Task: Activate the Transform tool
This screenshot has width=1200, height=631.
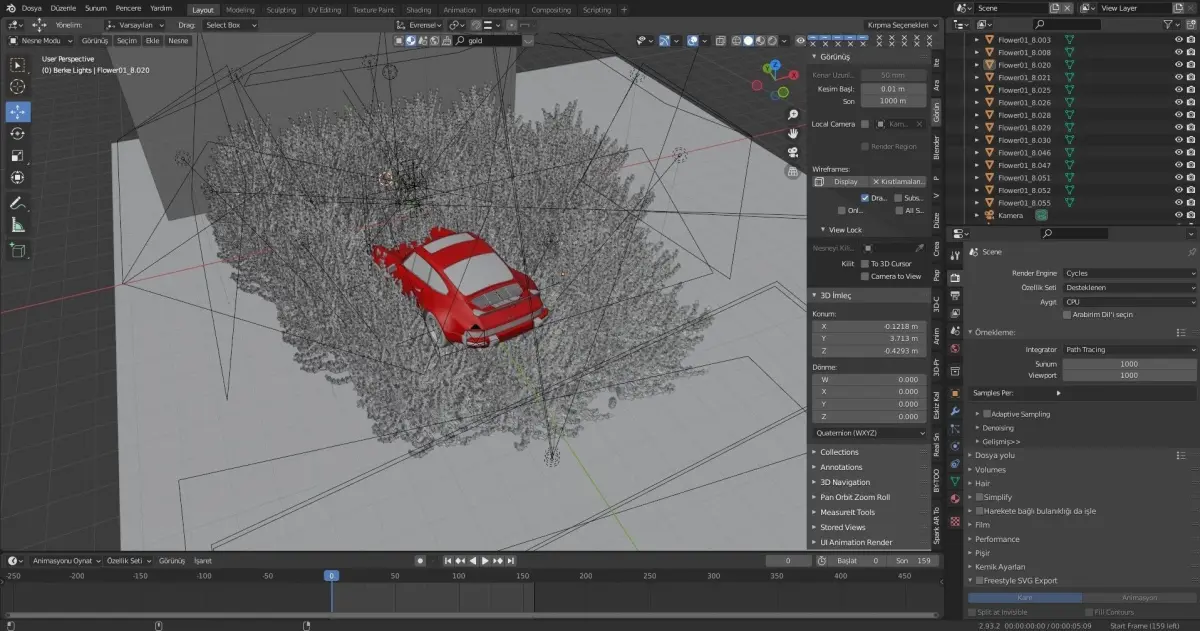Action: point(18,178)
